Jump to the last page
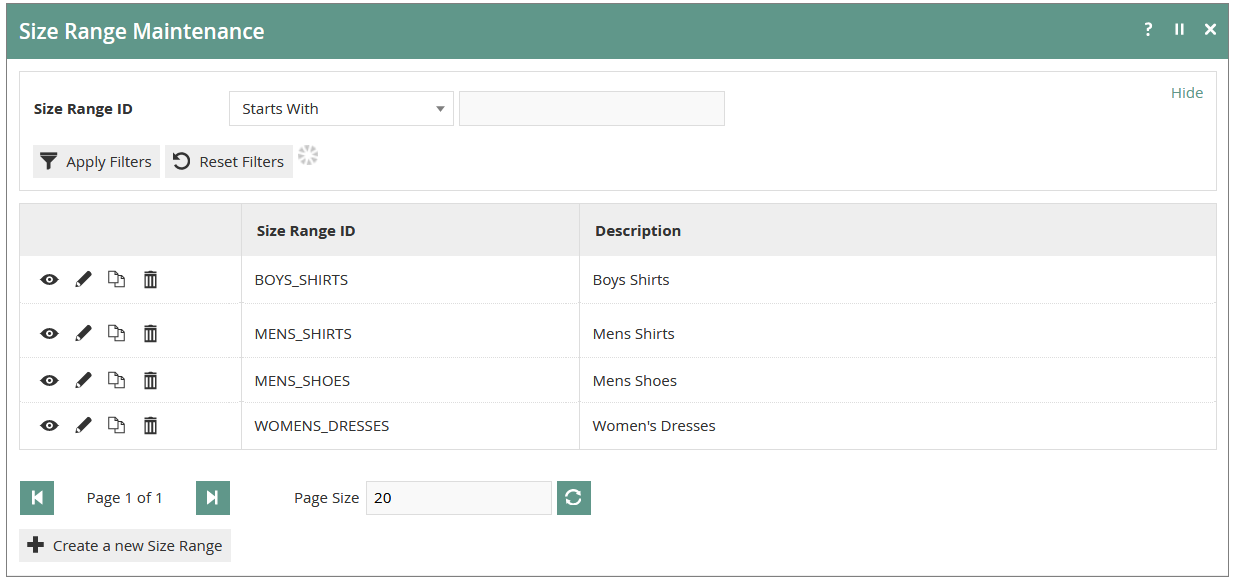This screenshot has height=580, width=1233. tap(213, 498)
